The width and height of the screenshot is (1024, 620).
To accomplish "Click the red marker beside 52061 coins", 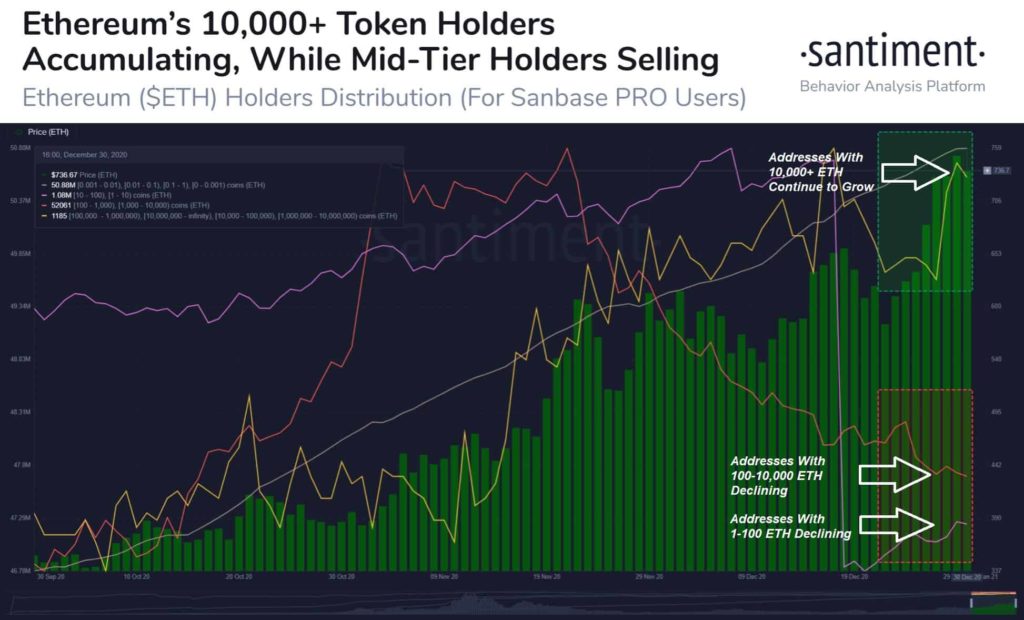I will pos(44,205).
